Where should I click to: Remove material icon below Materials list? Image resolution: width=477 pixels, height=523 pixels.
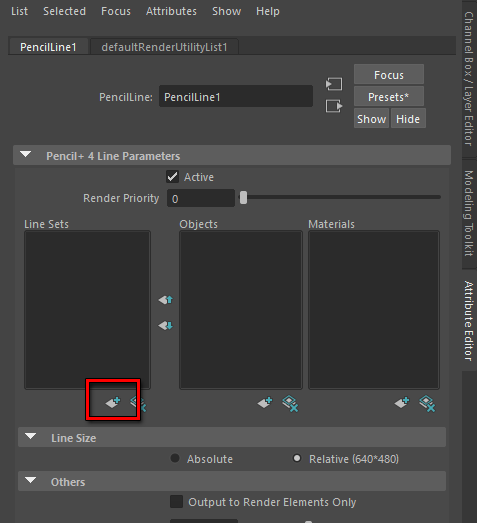tap(427, 404)
